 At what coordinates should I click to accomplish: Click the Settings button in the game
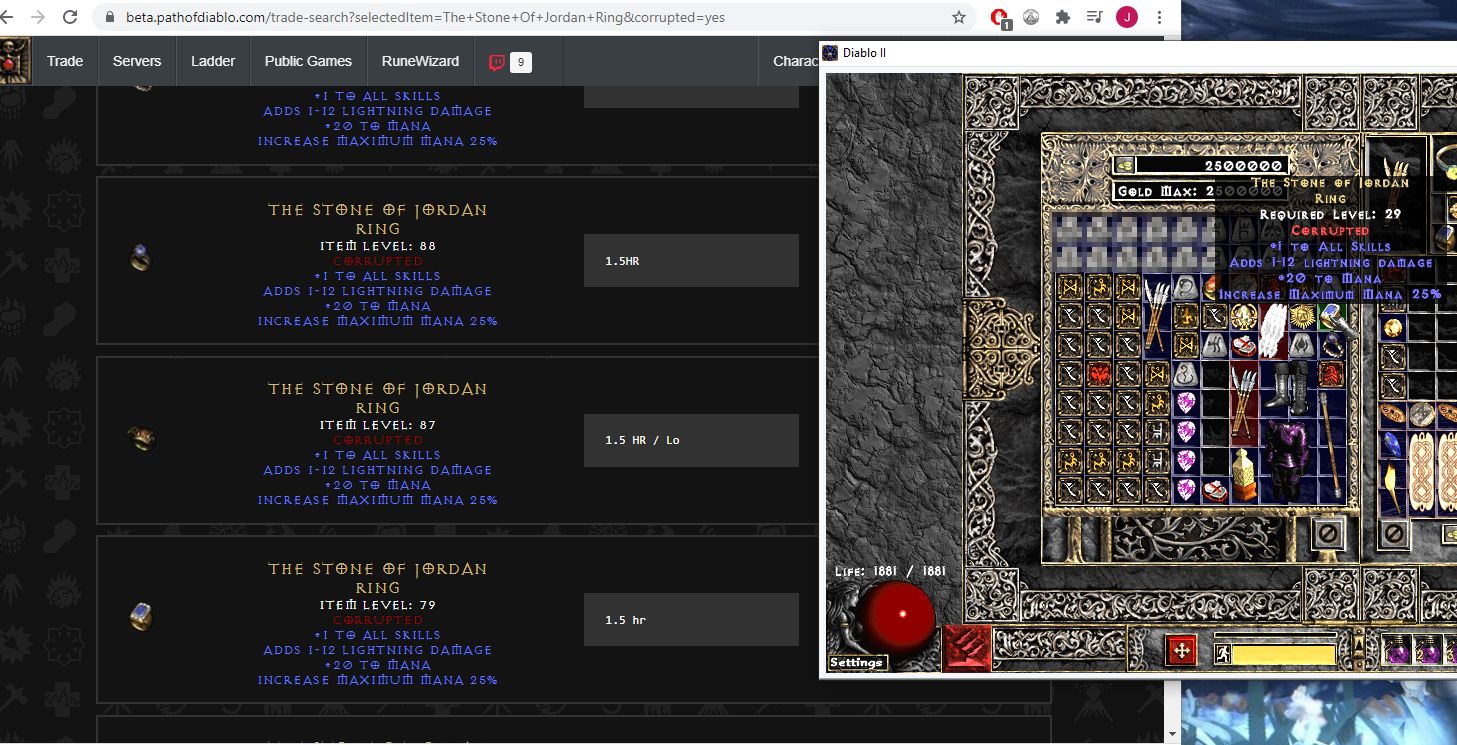coord(857,662)
